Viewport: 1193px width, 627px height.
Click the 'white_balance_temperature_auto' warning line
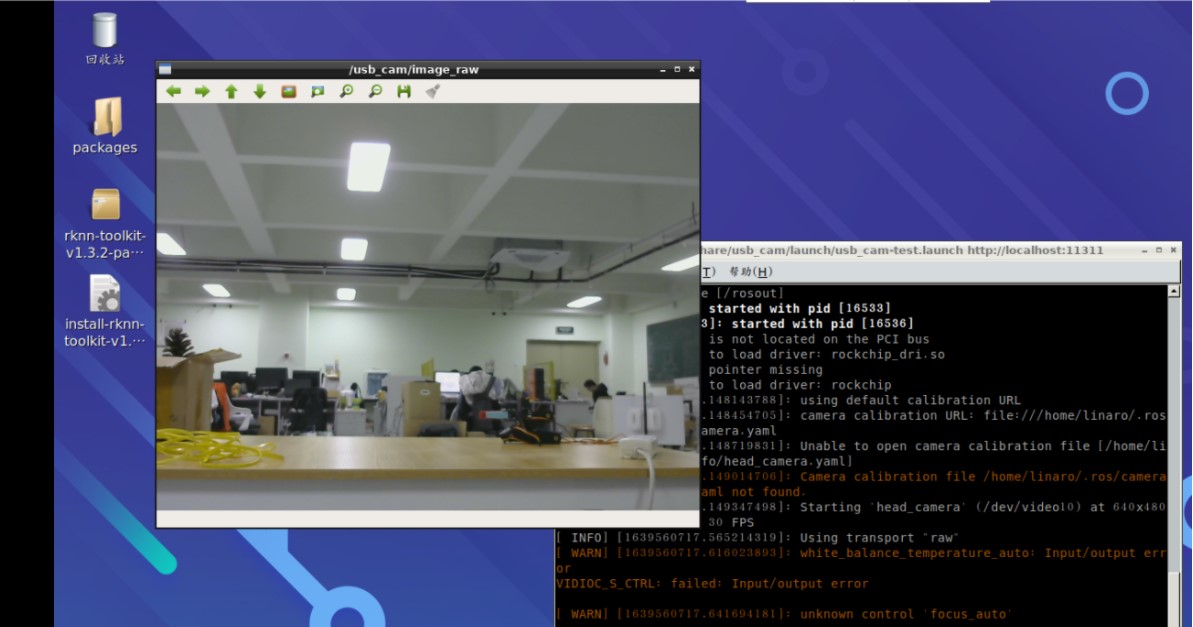(861, 553)
